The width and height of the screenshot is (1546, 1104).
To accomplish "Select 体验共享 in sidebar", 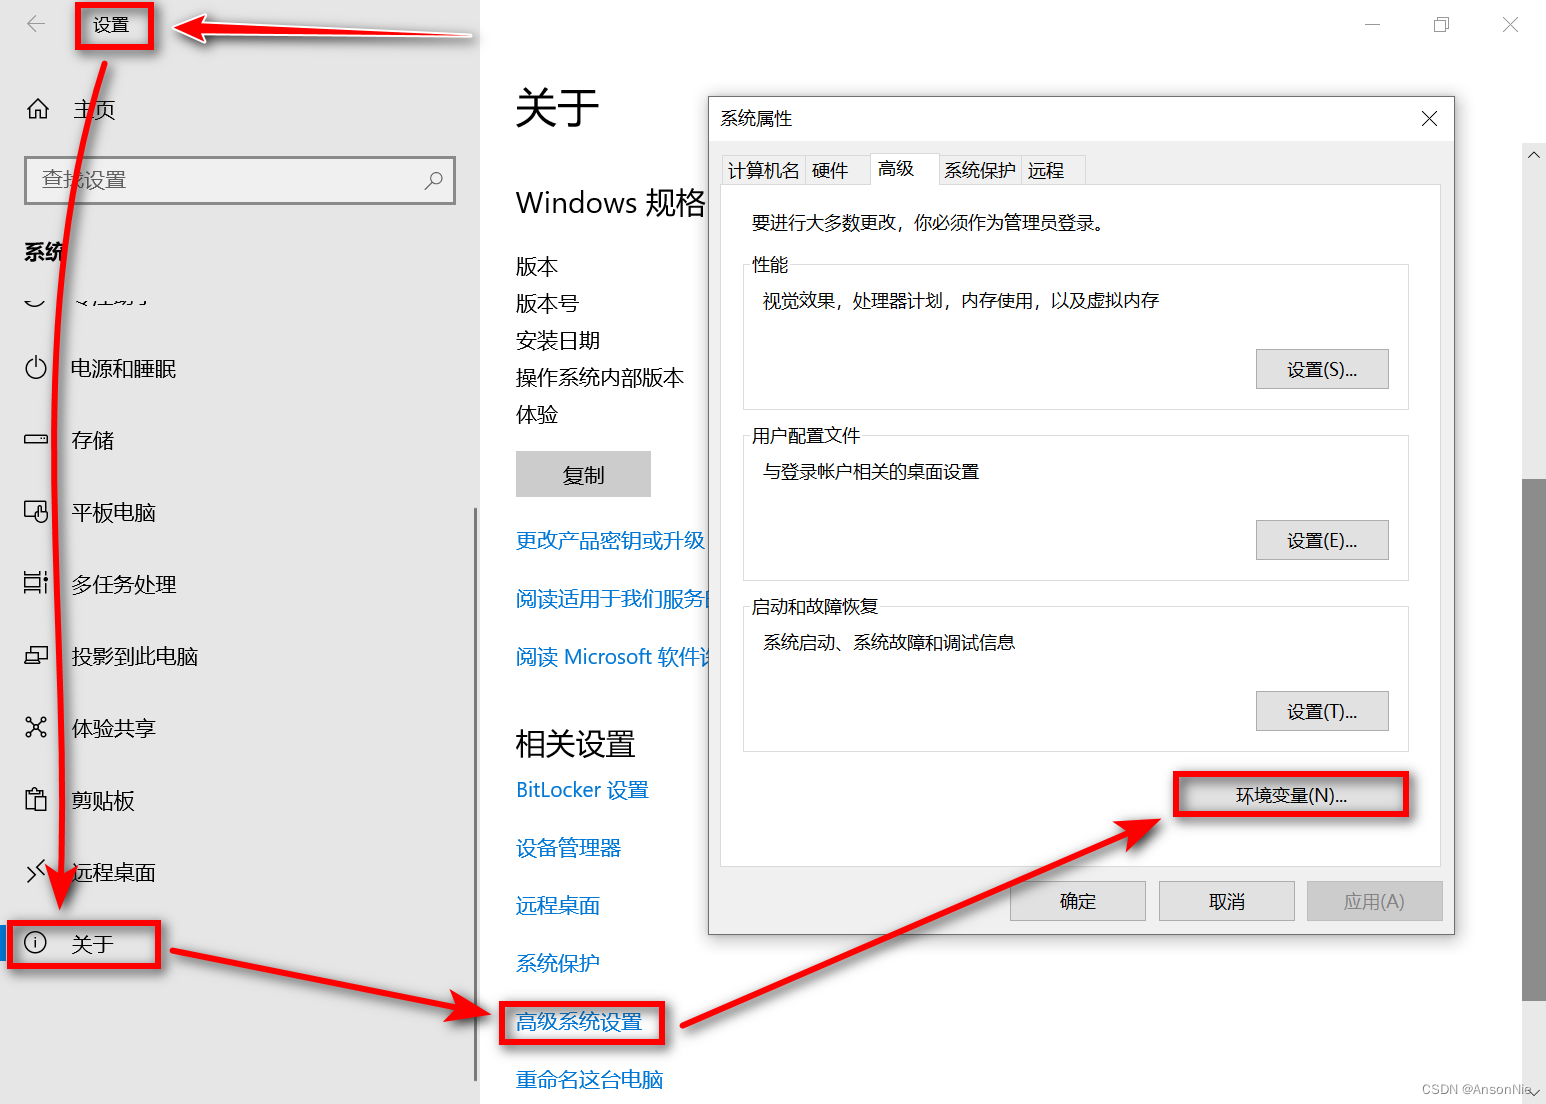I will click(114, 729).
